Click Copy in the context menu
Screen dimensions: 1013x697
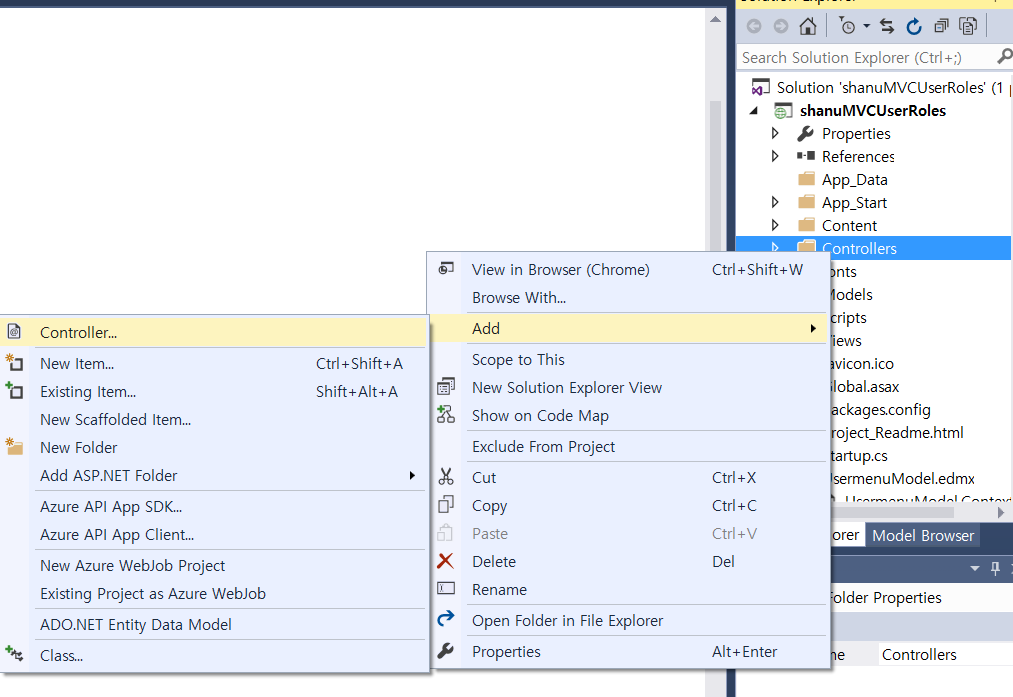(x=629, y=505)
